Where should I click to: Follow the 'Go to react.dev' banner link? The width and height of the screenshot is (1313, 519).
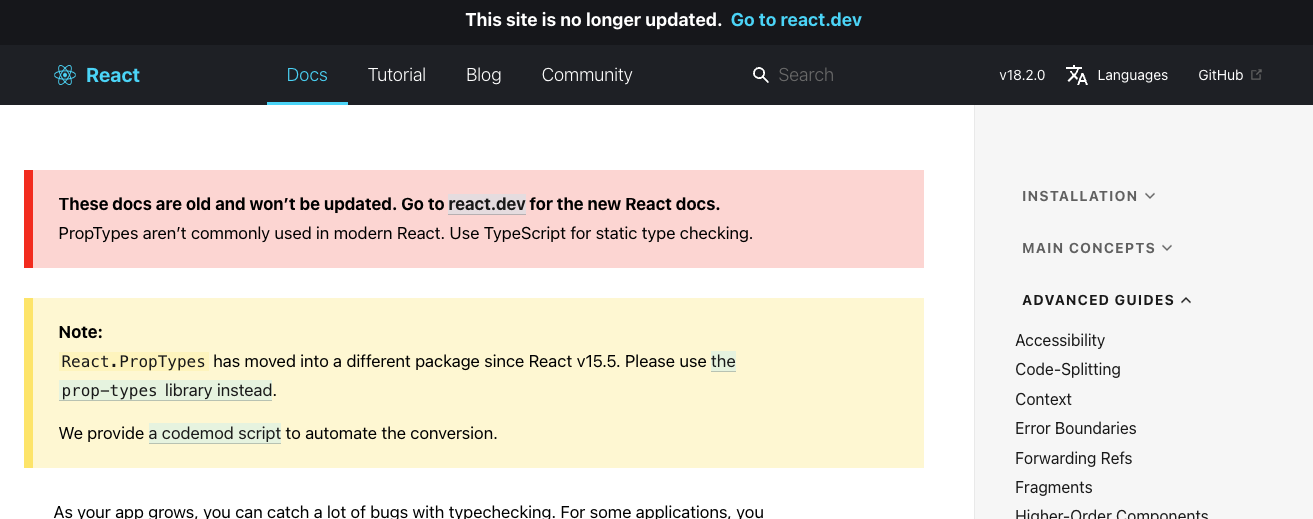coord(796,20)
